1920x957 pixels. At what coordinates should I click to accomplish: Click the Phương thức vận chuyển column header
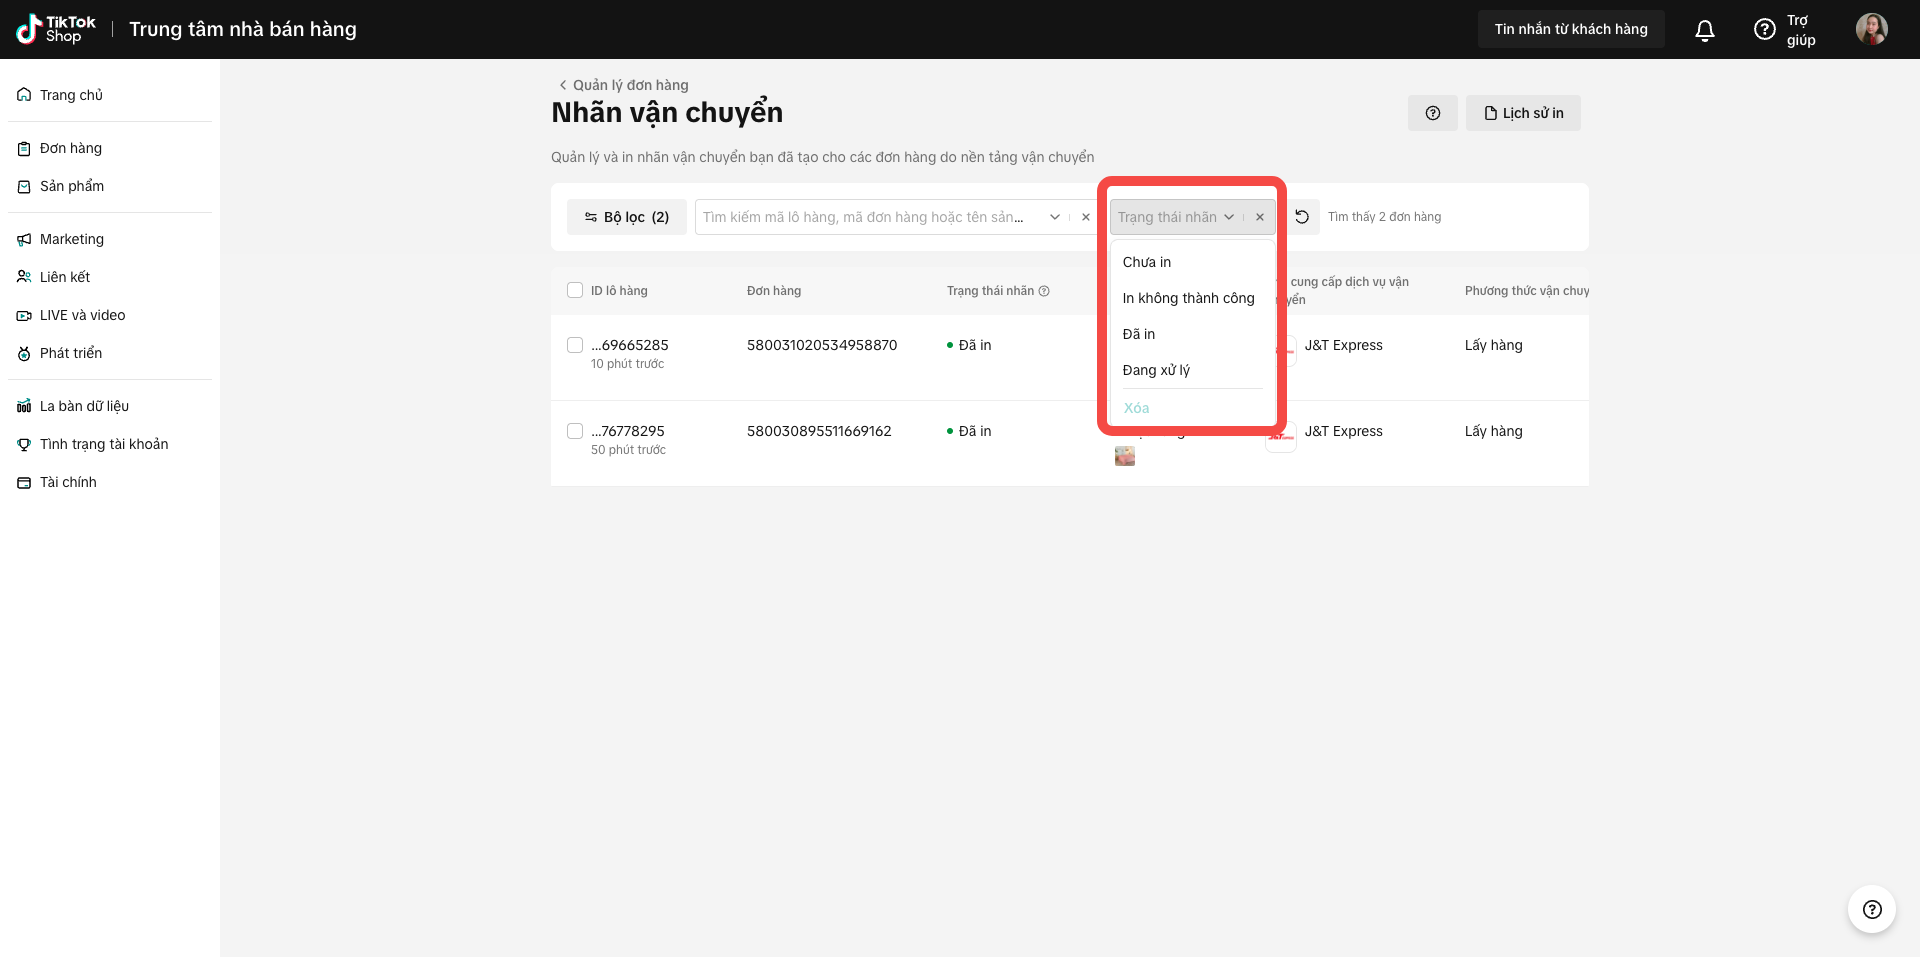1527,291
